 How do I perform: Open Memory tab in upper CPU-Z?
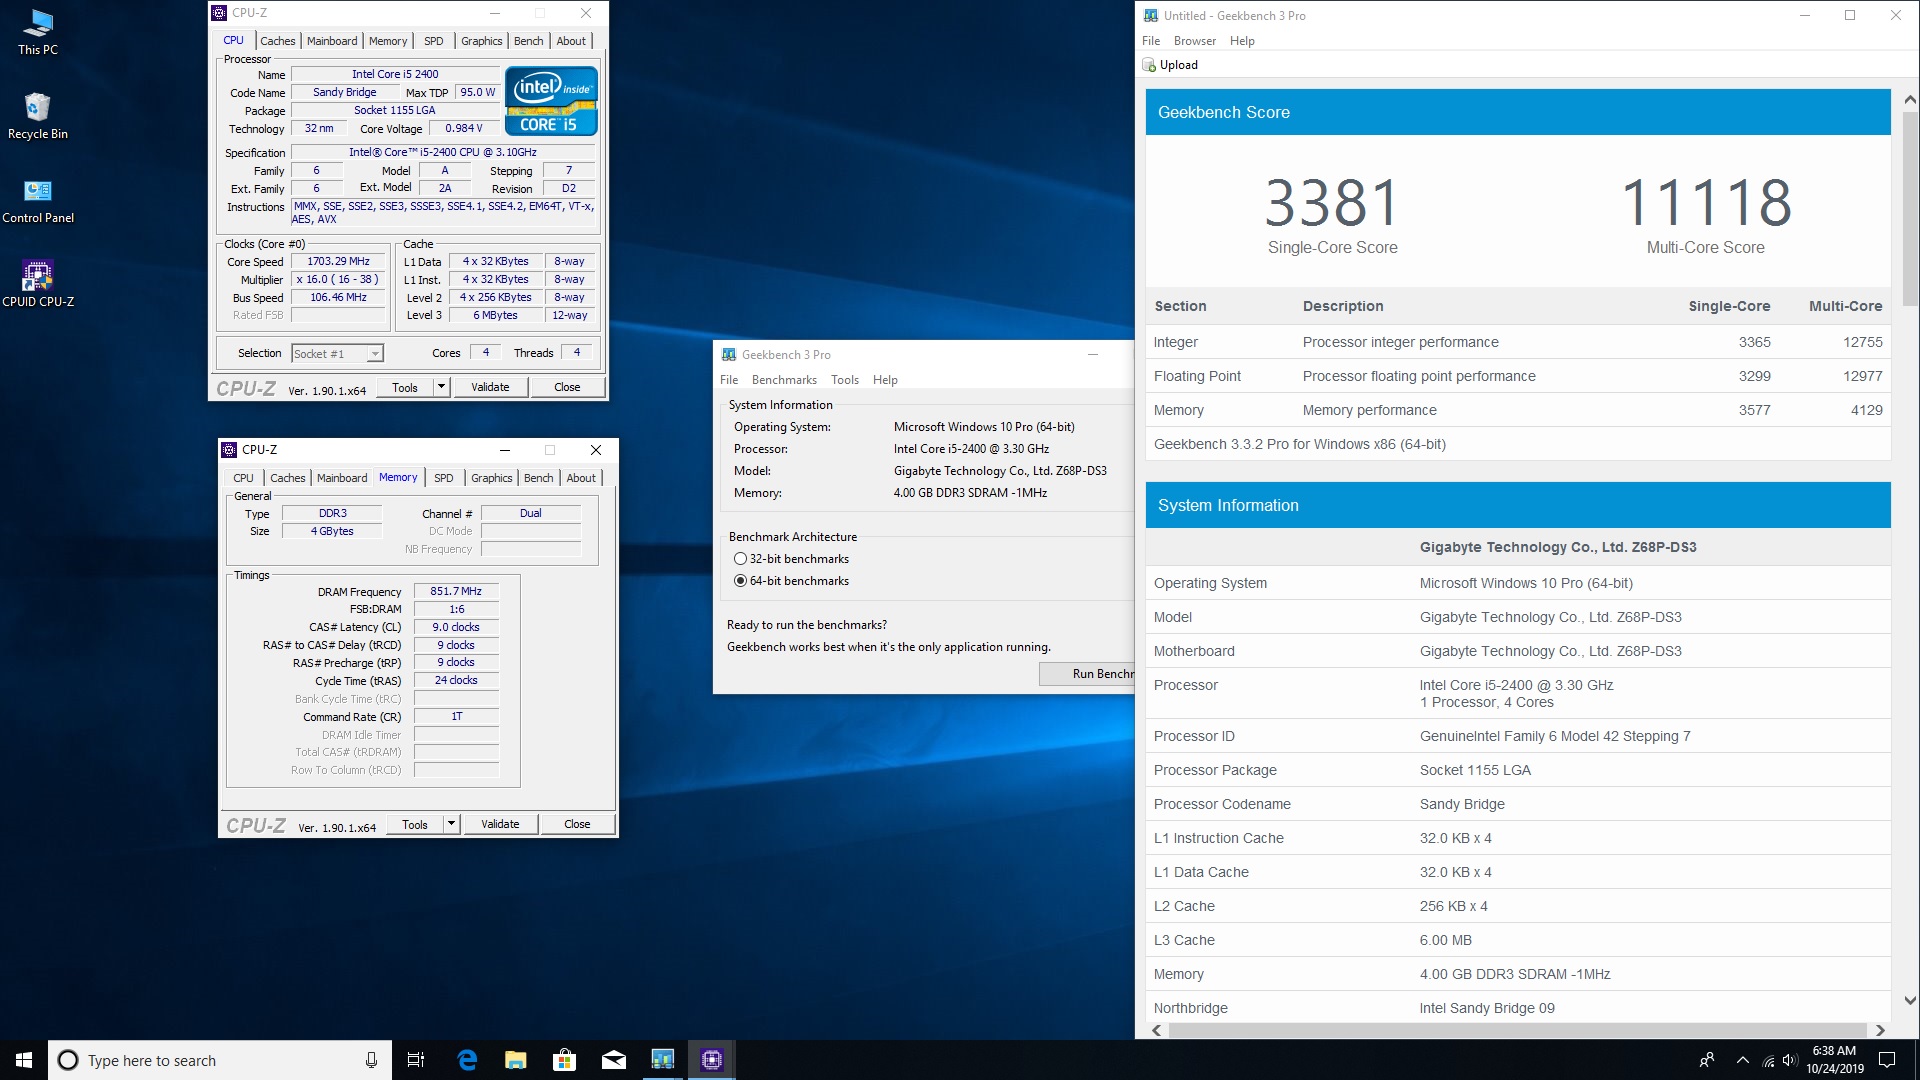point(388,41)
